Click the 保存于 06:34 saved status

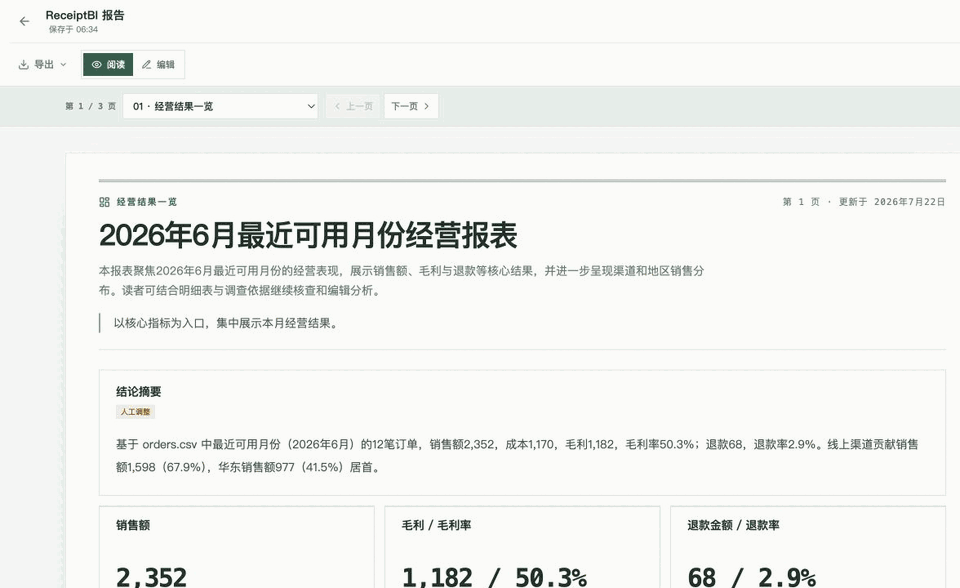click(73, 29)
